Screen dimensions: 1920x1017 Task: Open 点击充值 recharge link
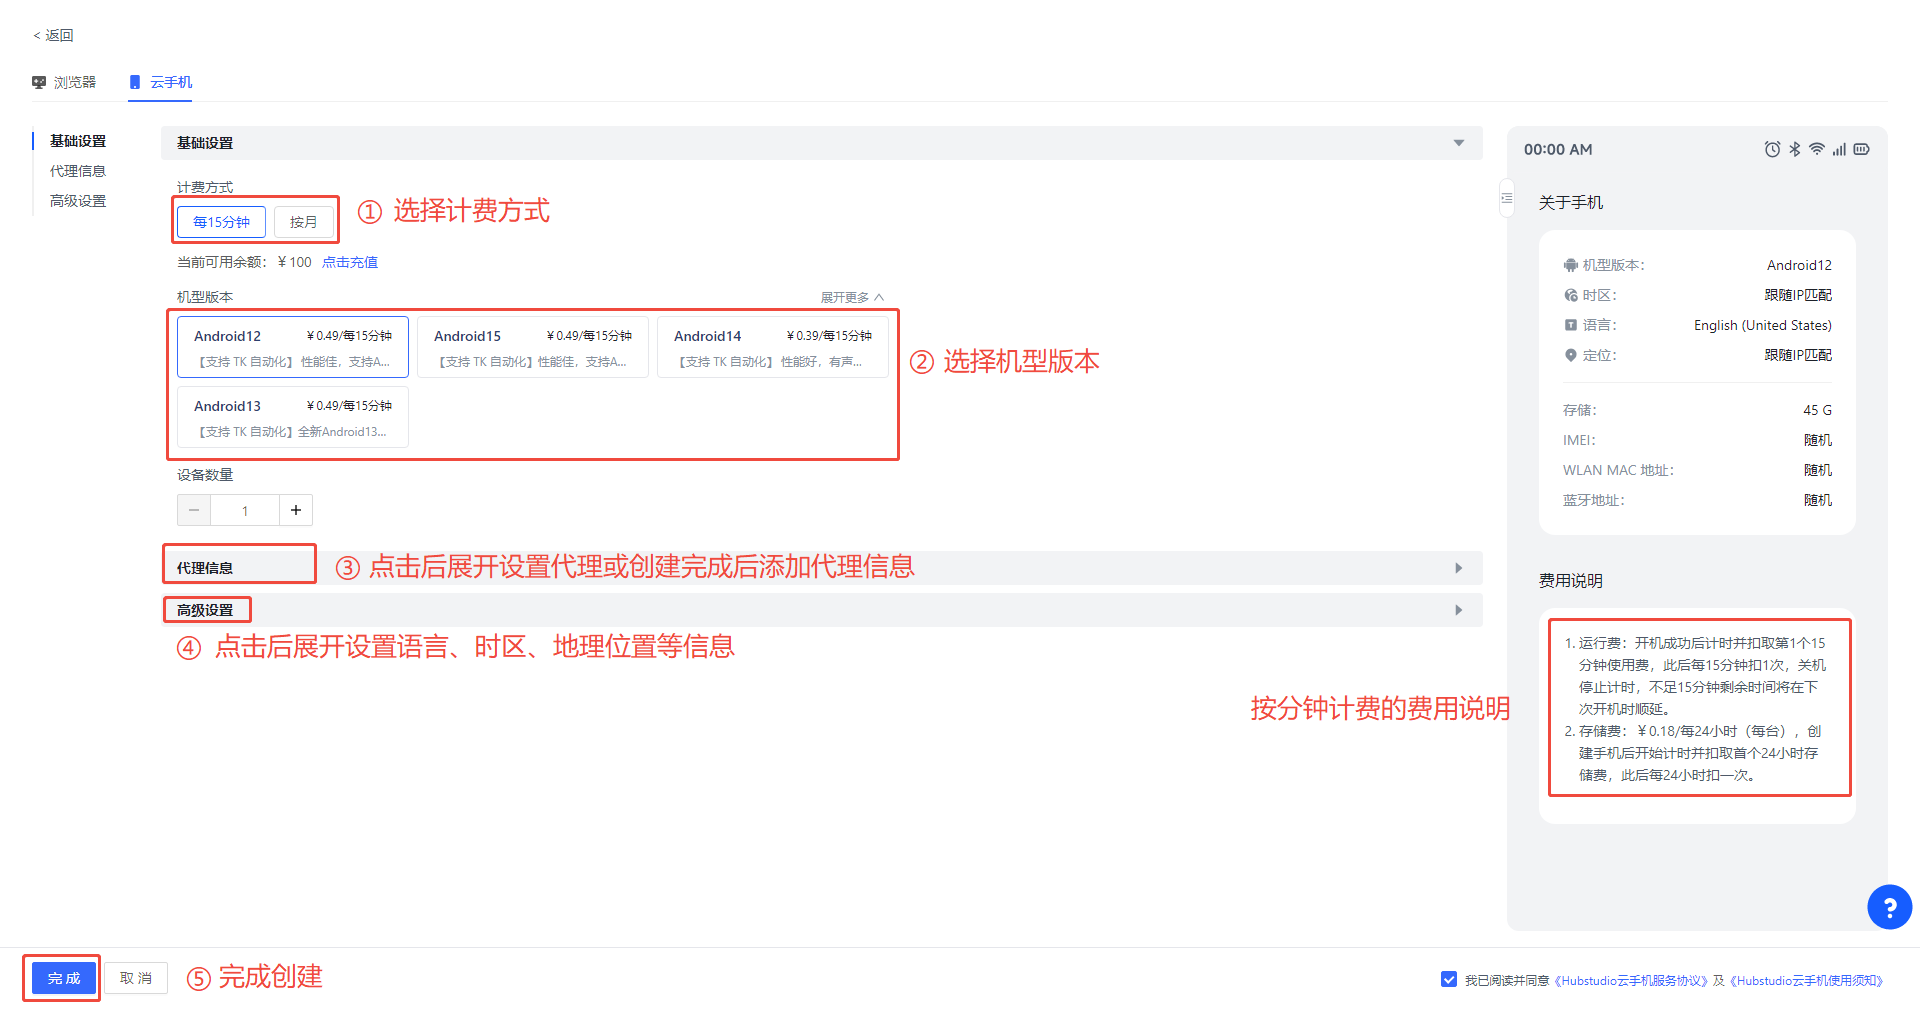pos(350,262)
